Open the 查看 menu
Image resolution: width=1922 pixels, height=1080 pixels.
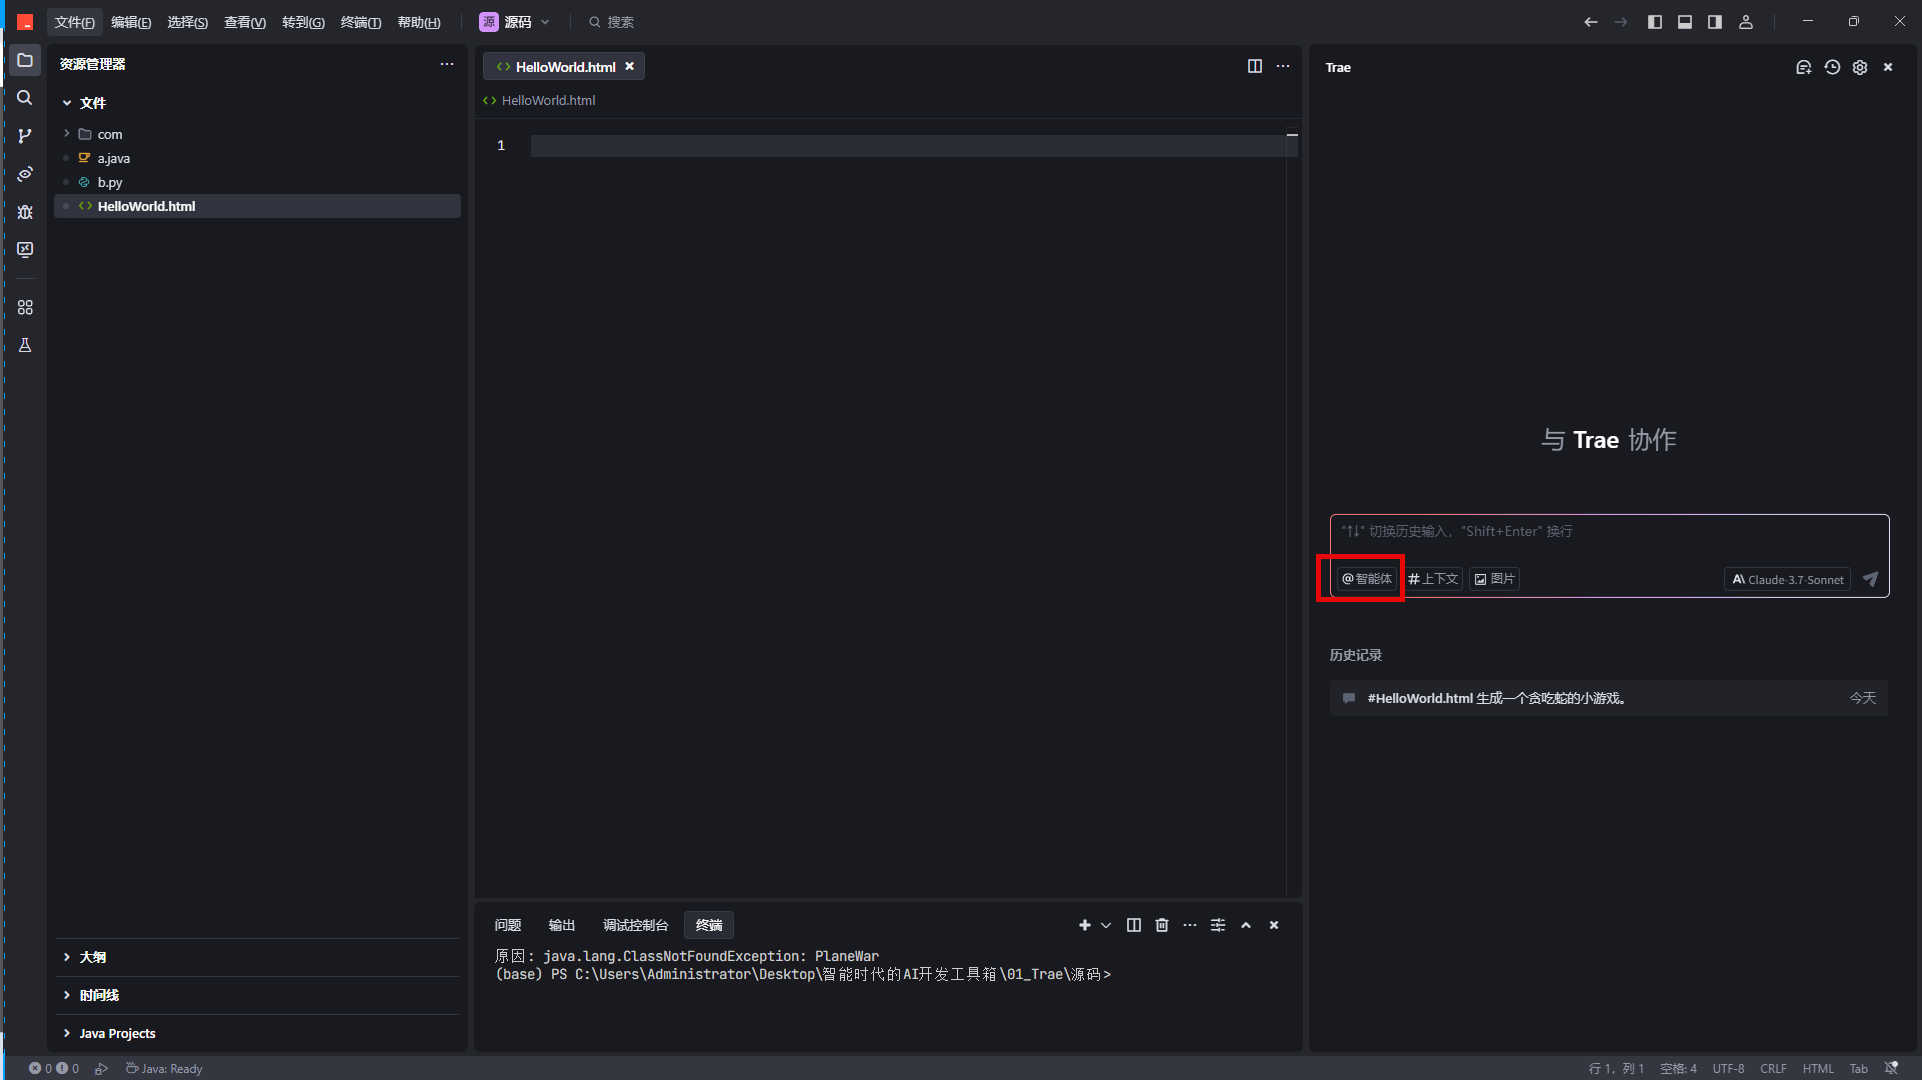point(245,22)
